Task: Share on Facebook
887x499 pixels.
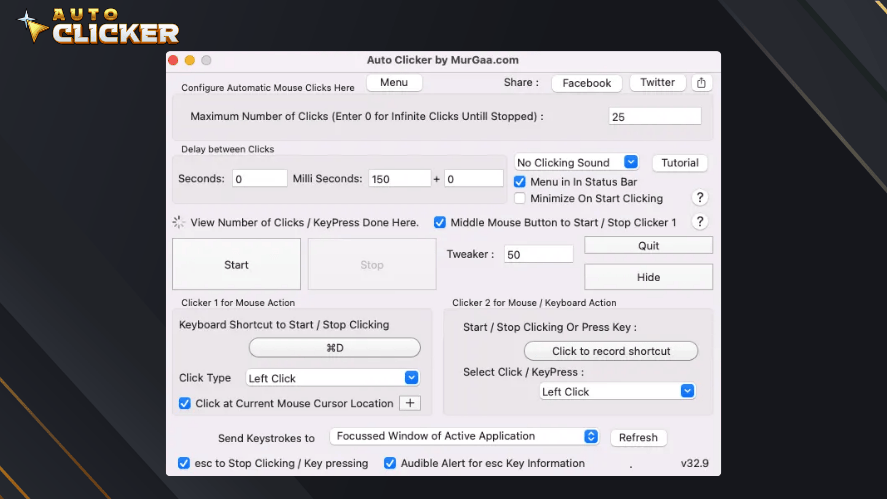Action: click(587, 83)
